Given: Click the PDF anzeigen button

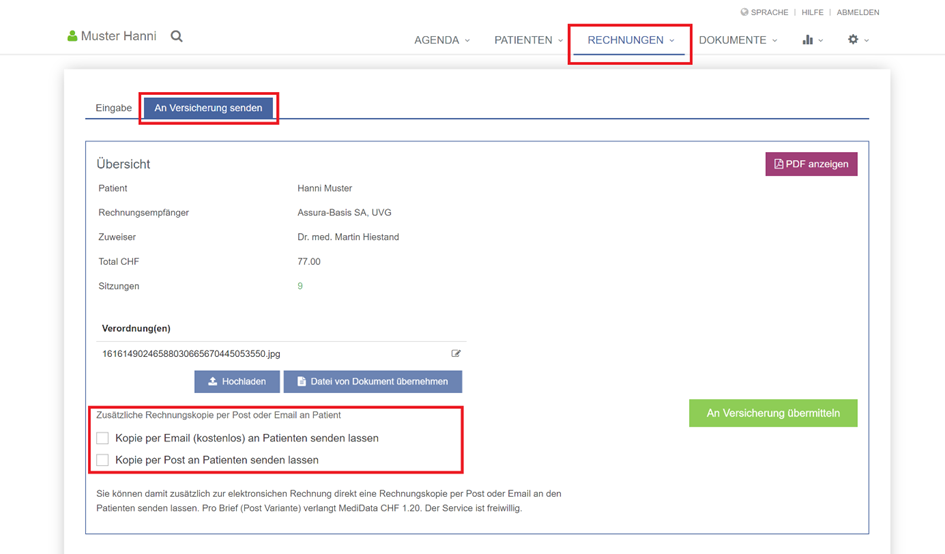Looking at the screenshot, I should pos(811,164).
